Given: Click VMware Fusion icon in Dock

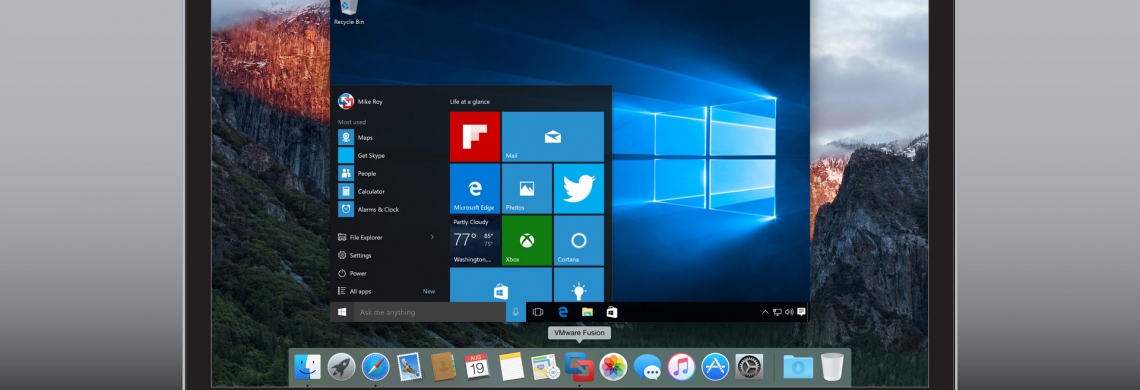Looking at the screenshot, I should click(x=579, y=367).
